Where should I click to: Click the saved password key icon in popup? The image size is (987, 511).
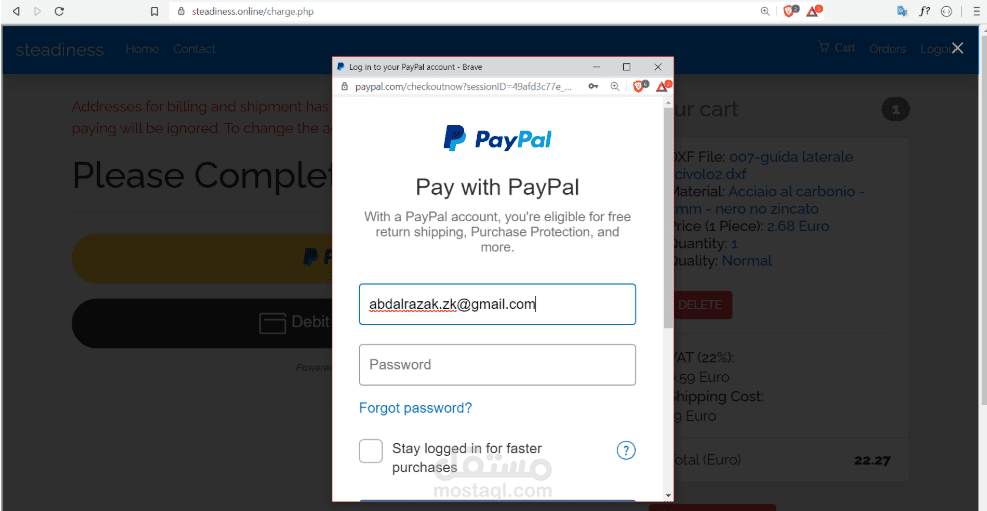[593, 86]
